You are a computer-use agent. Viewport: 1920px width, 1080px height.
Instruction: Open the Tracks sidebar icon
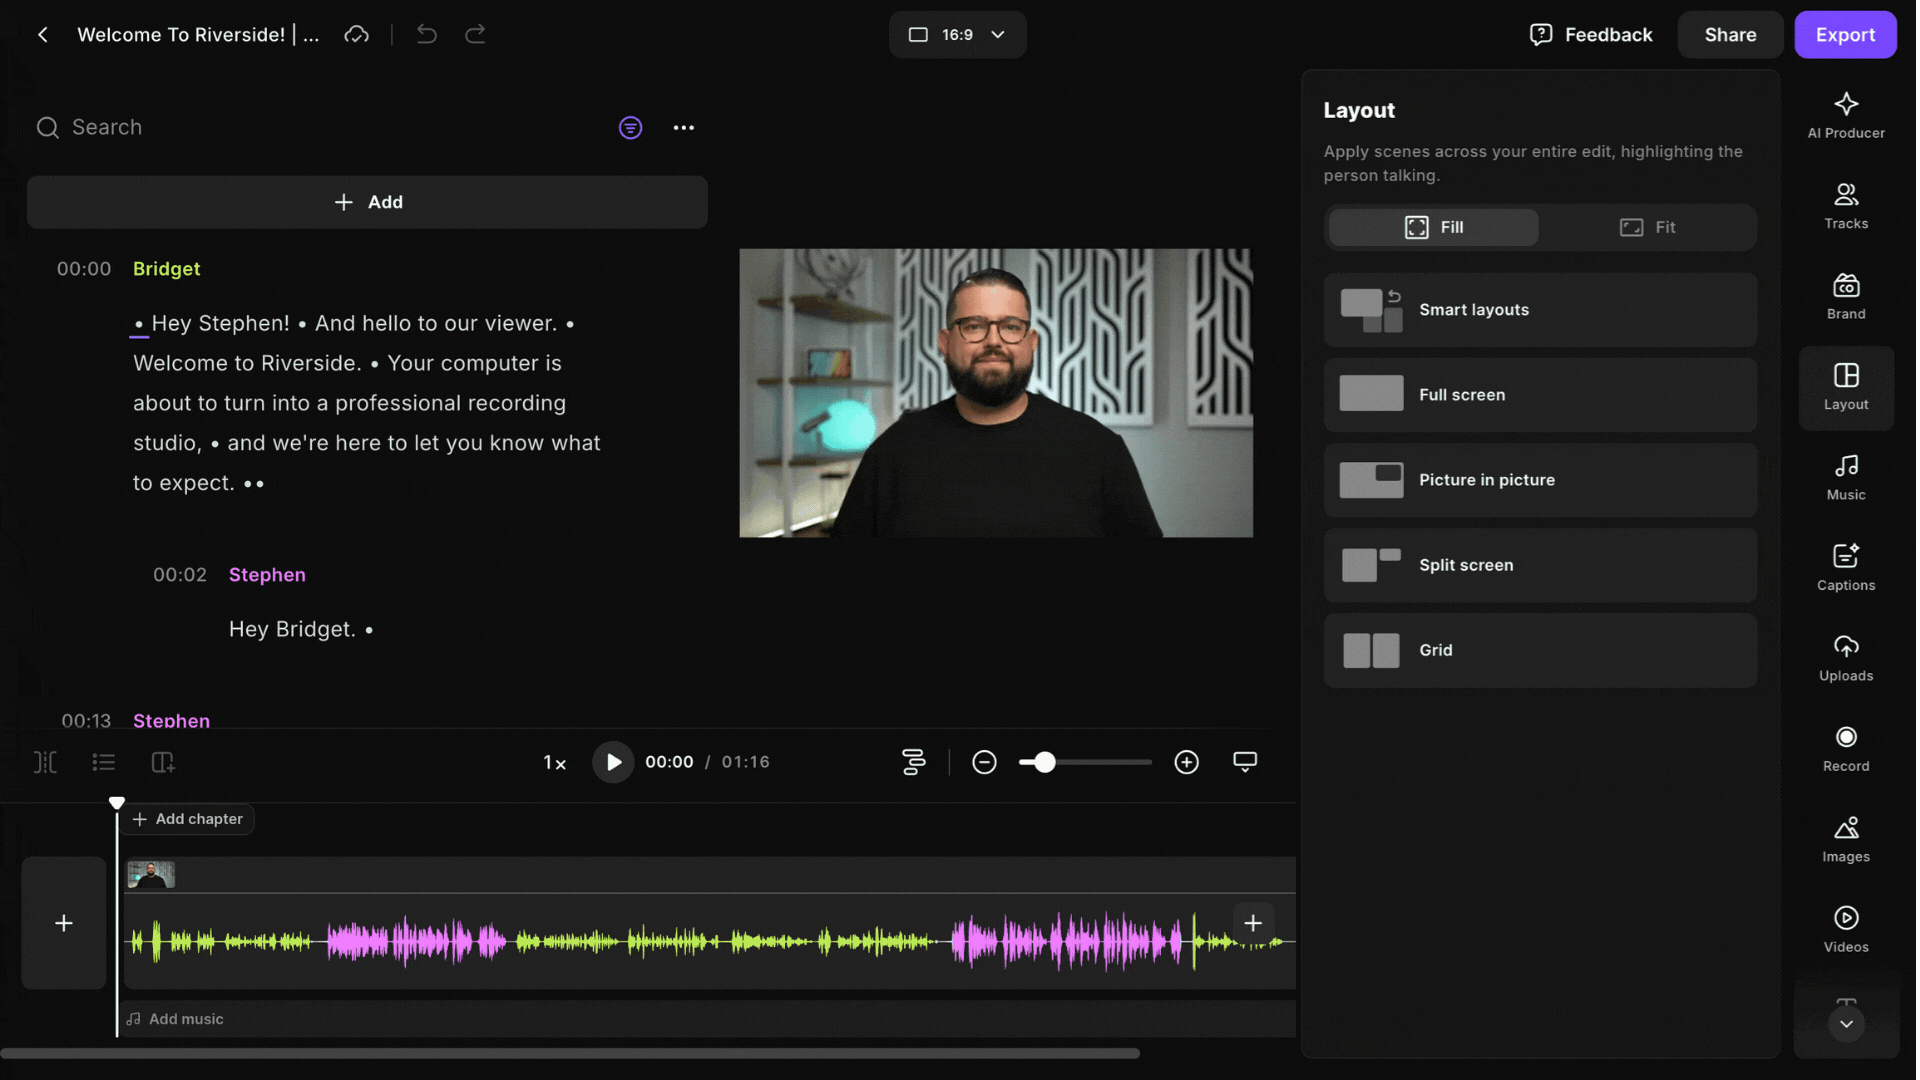click(x=1845, y=206)
